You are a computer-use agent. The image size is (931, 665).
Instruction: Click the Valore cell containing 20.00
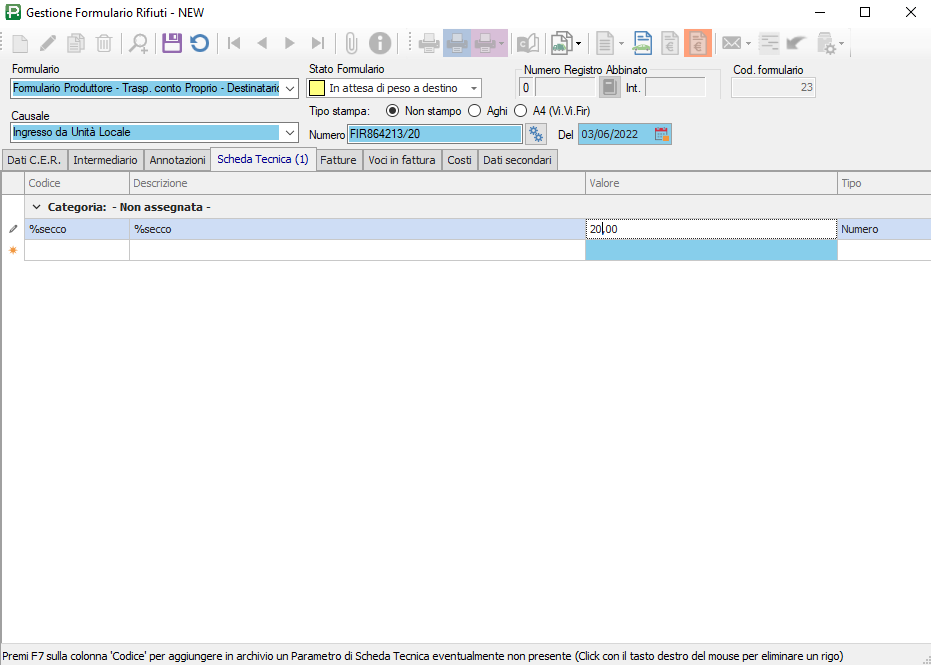(x=710, y=229)
